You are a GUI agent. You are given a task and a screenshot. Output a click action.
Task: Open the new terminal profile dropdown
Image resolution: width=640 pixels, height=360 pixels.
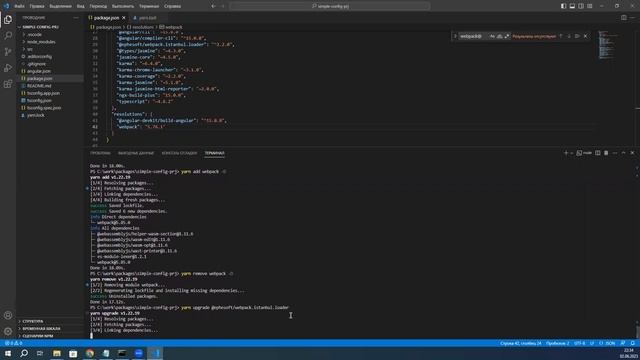pos(572,153)
